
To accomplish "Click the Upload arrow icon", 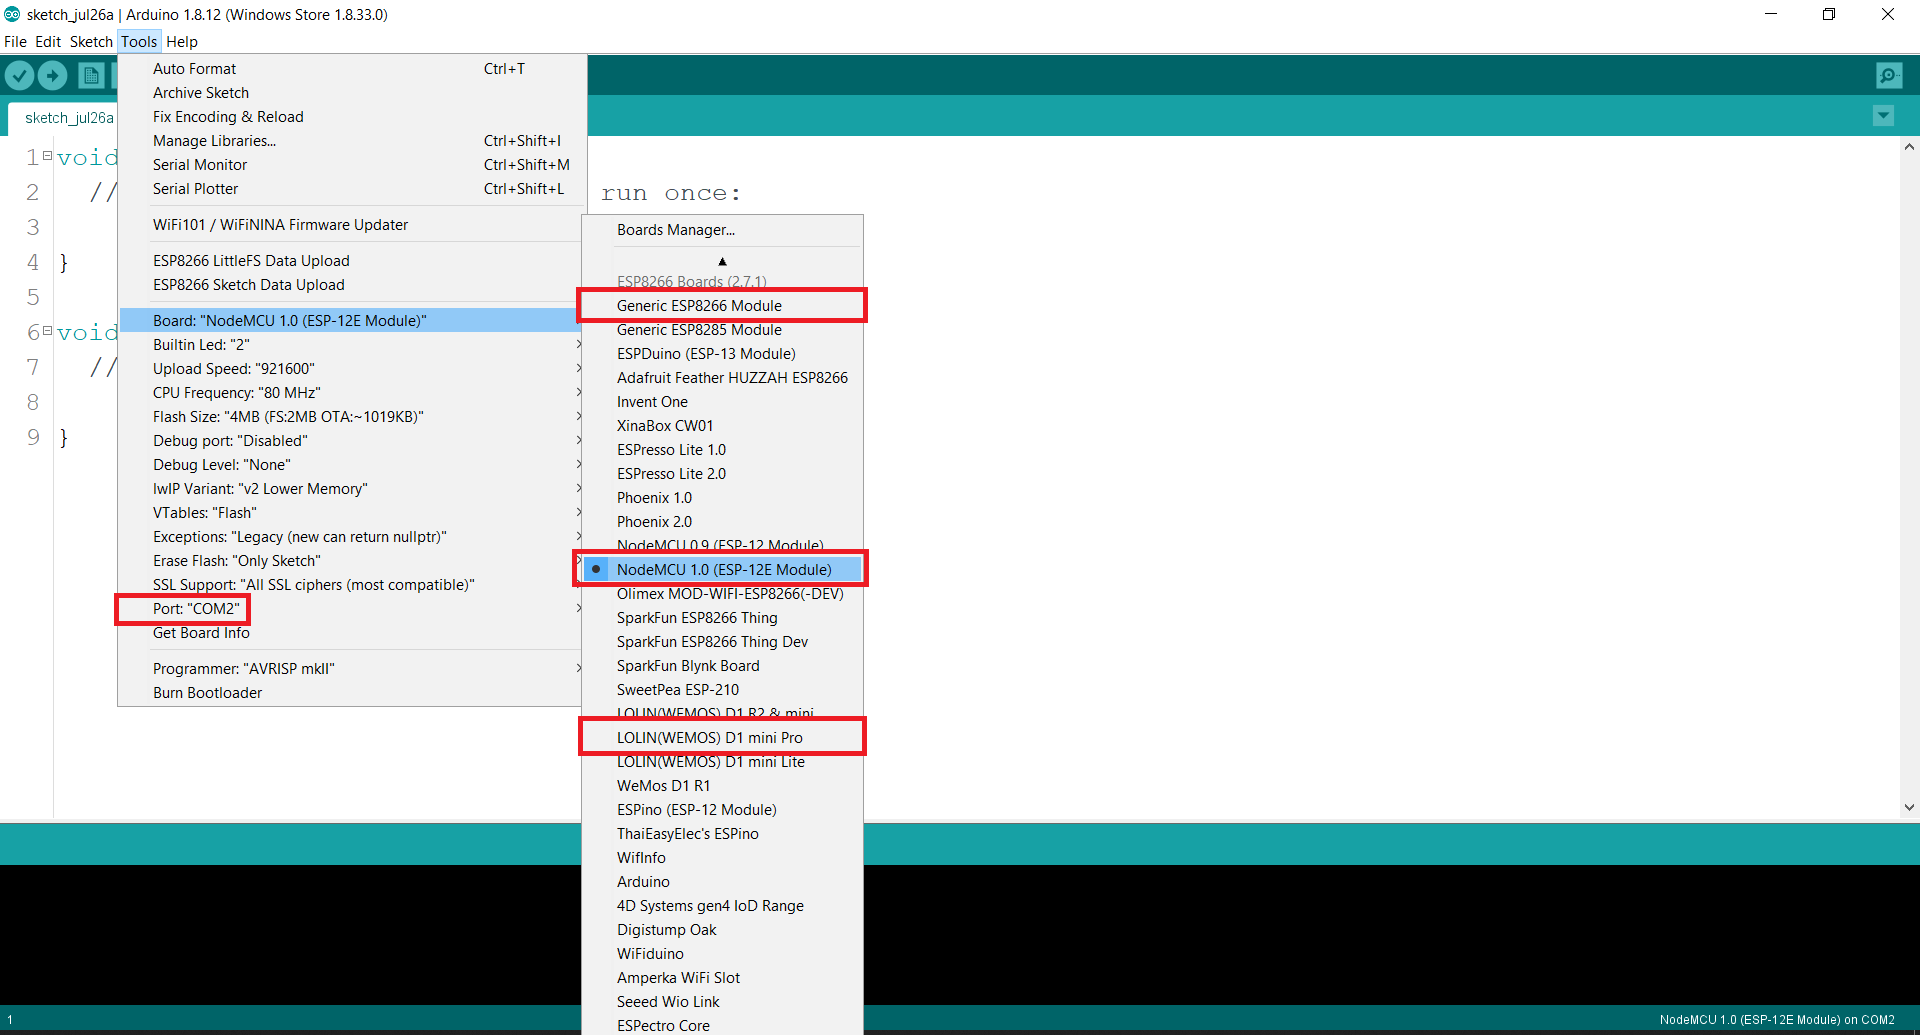I will (x=53, y=75).
